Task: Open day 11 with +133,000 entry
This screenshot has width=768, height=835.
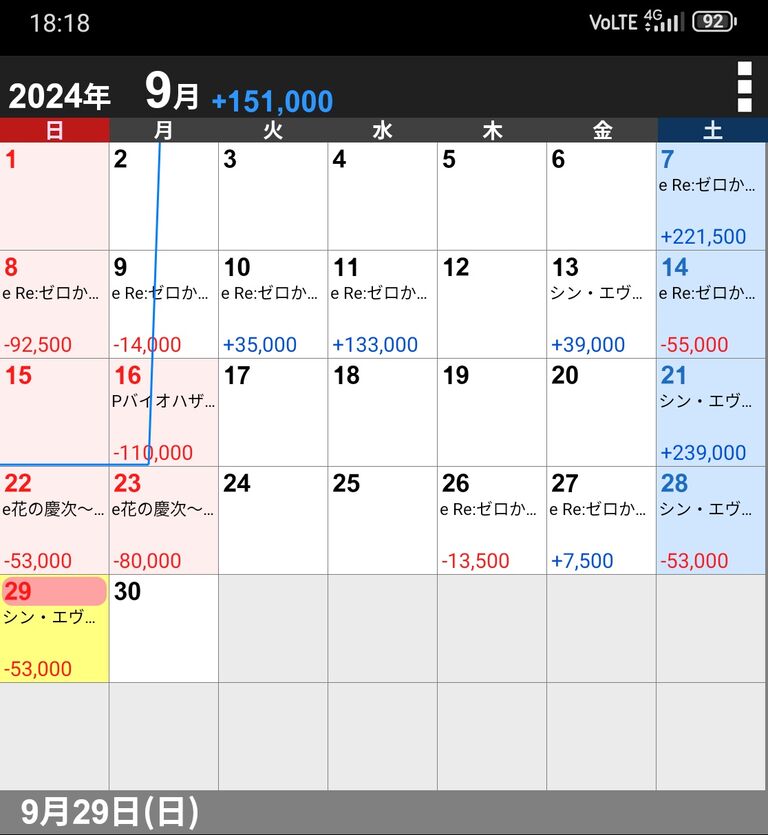Action: pos(382,305)
